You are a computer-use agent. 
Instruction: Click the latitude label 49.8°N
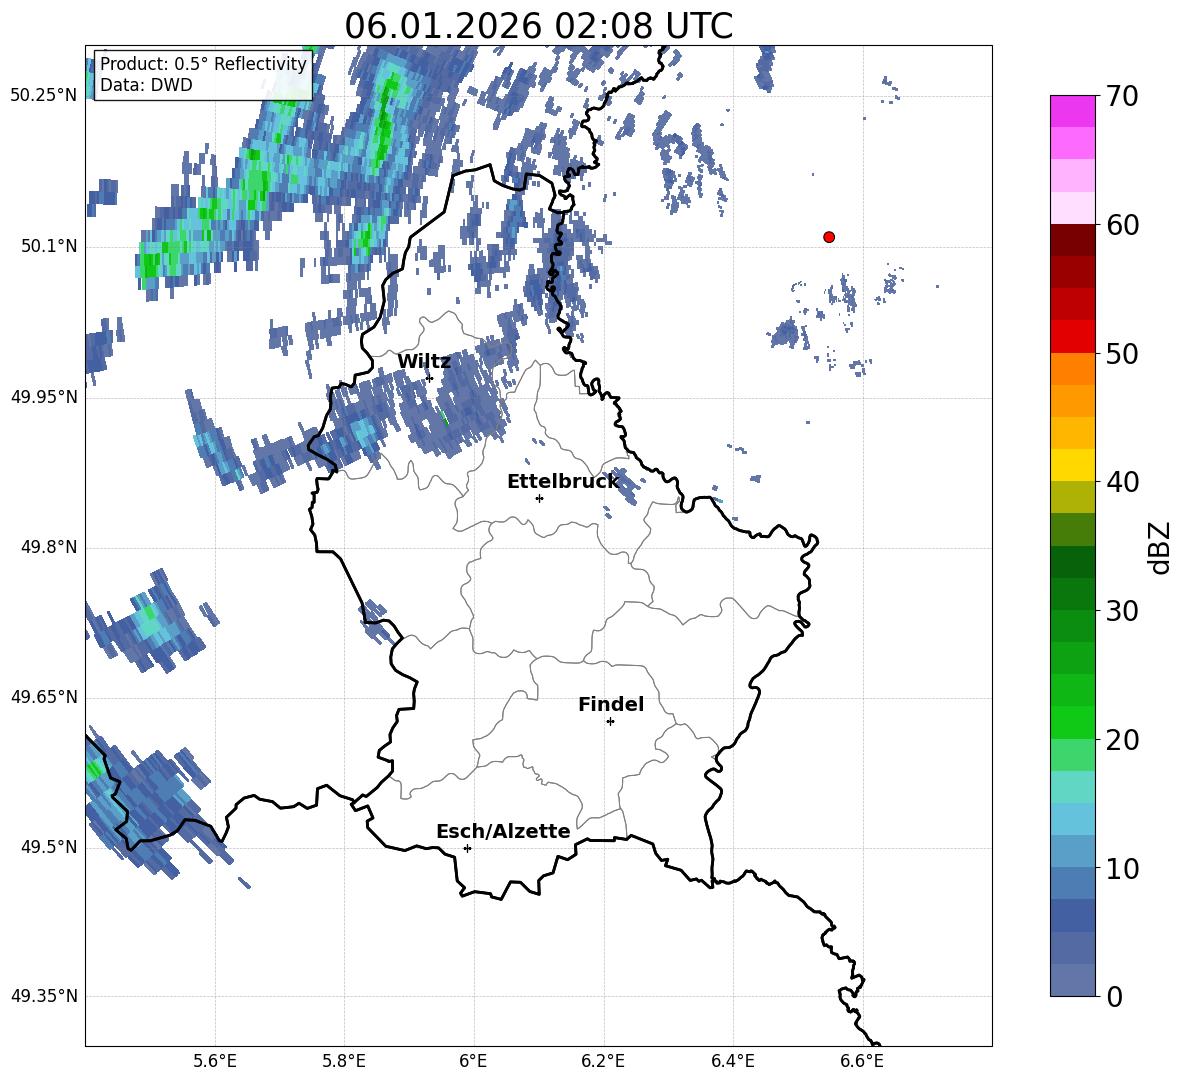coord(49,547)
